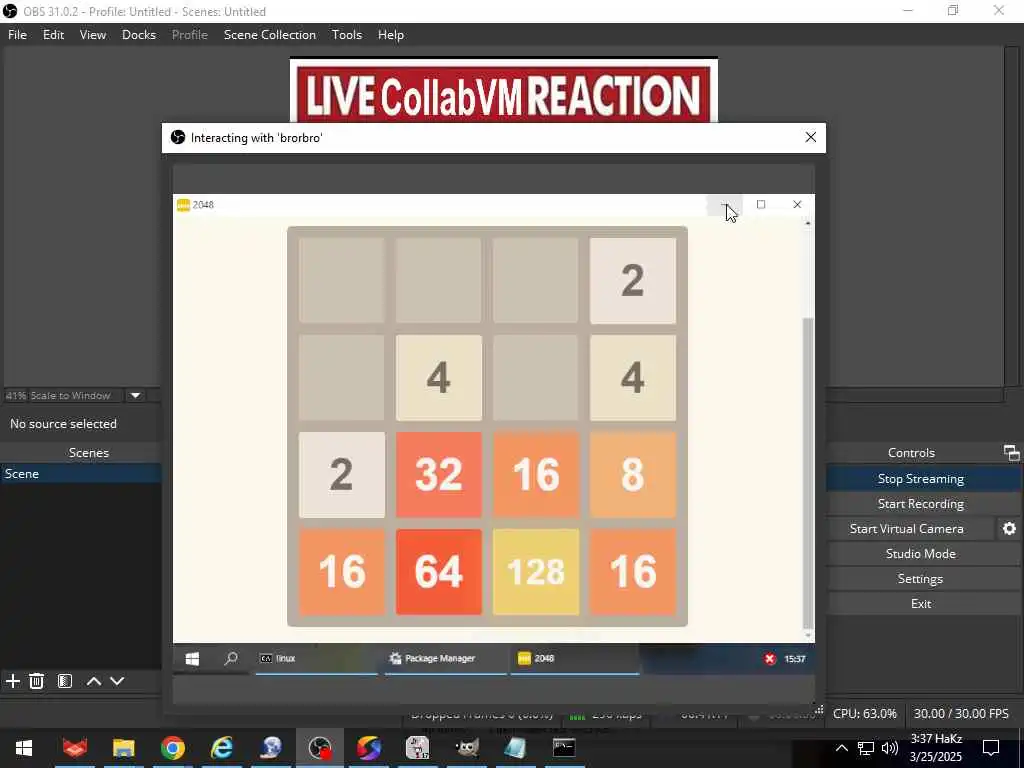Viewport: 1024px width, 768px height.
Task: Add a new scene with the plus icon
Action: tap(12, 681)
